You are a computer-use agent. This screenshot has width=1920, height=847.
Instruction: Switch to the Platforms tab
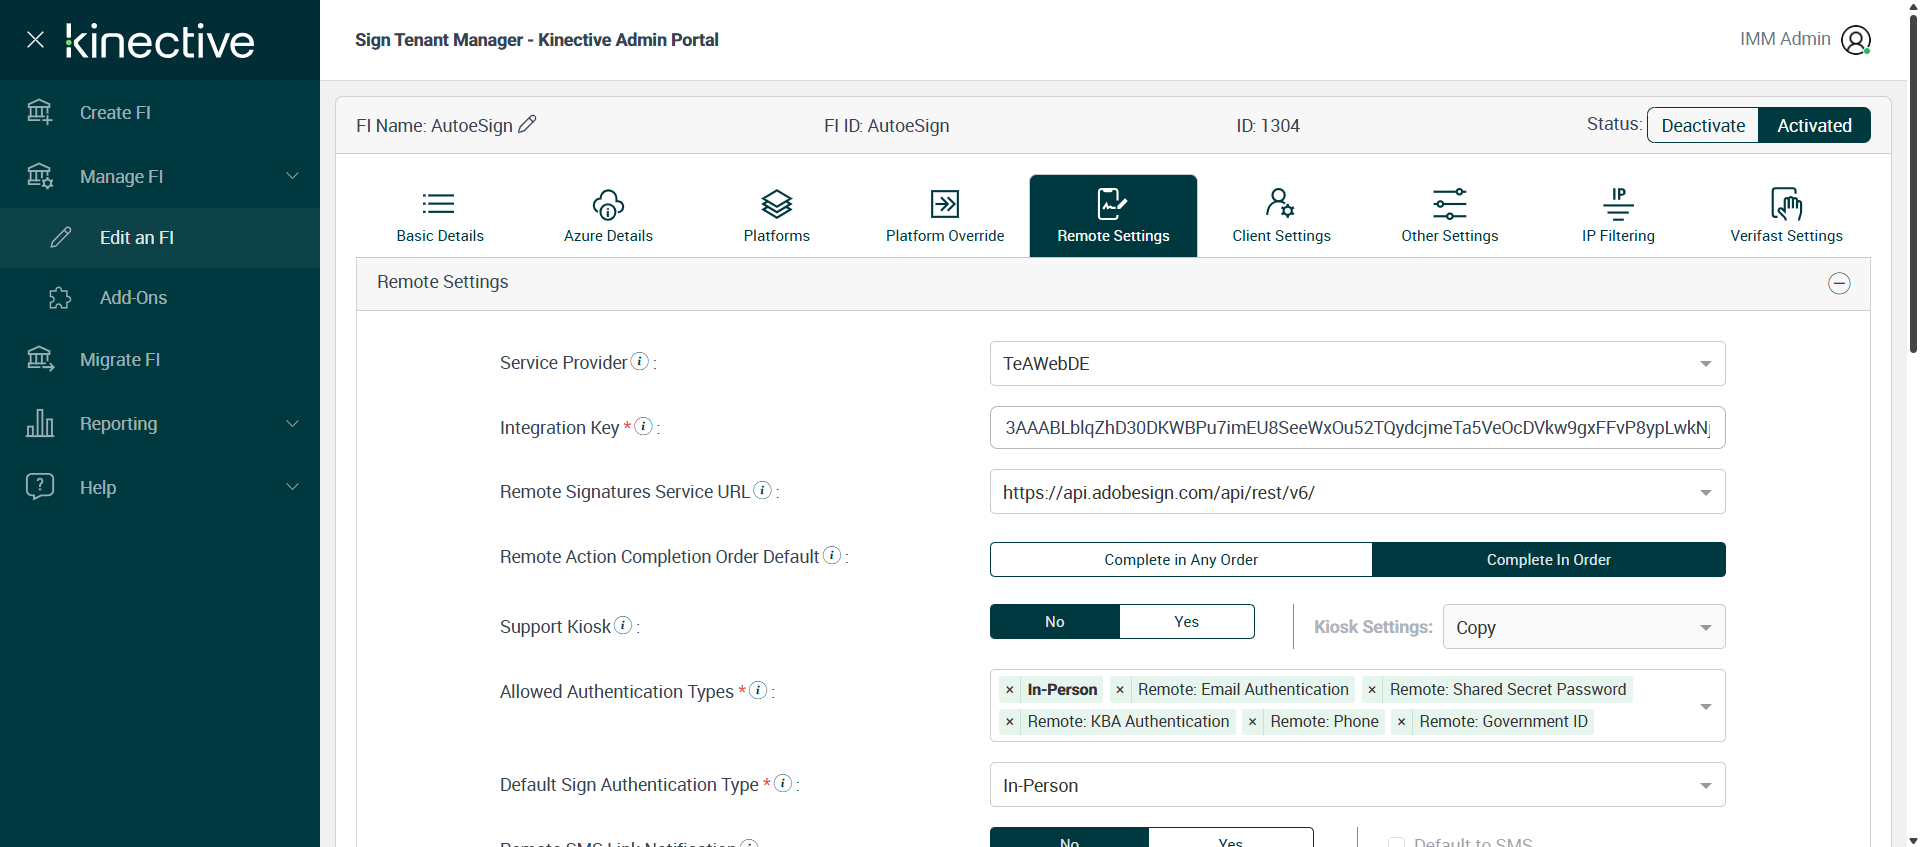(777, 216)
